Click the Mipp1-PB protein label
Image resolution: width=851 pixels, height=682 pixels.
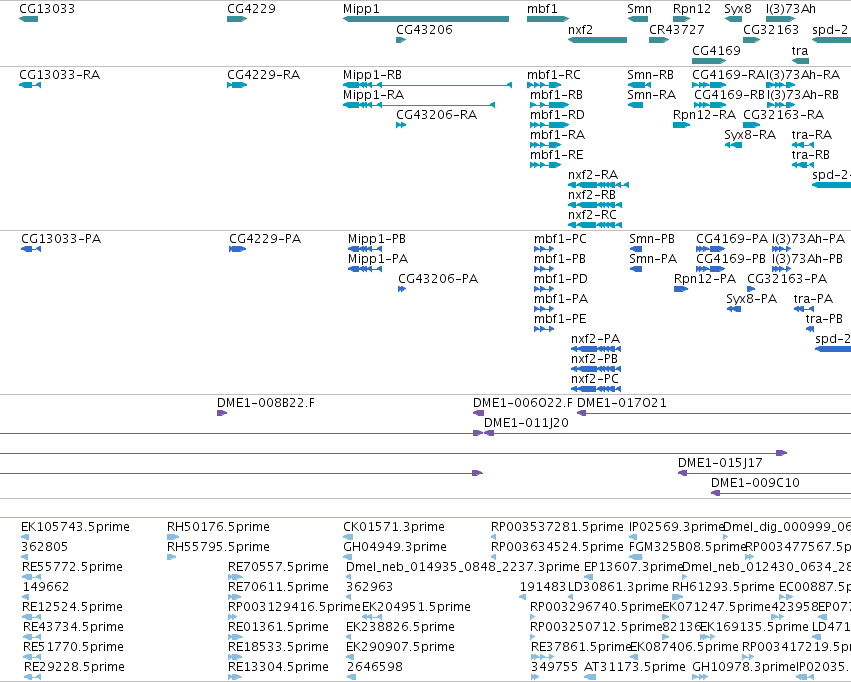tap(377, 239)
